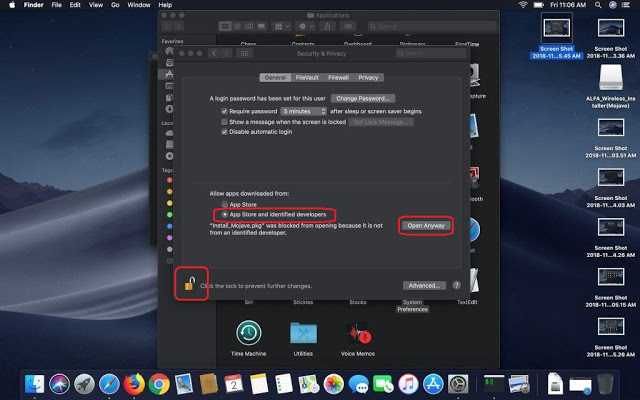Switch to the Firewall tab
This screenshot has height=400, width=640.
point(338,77)
